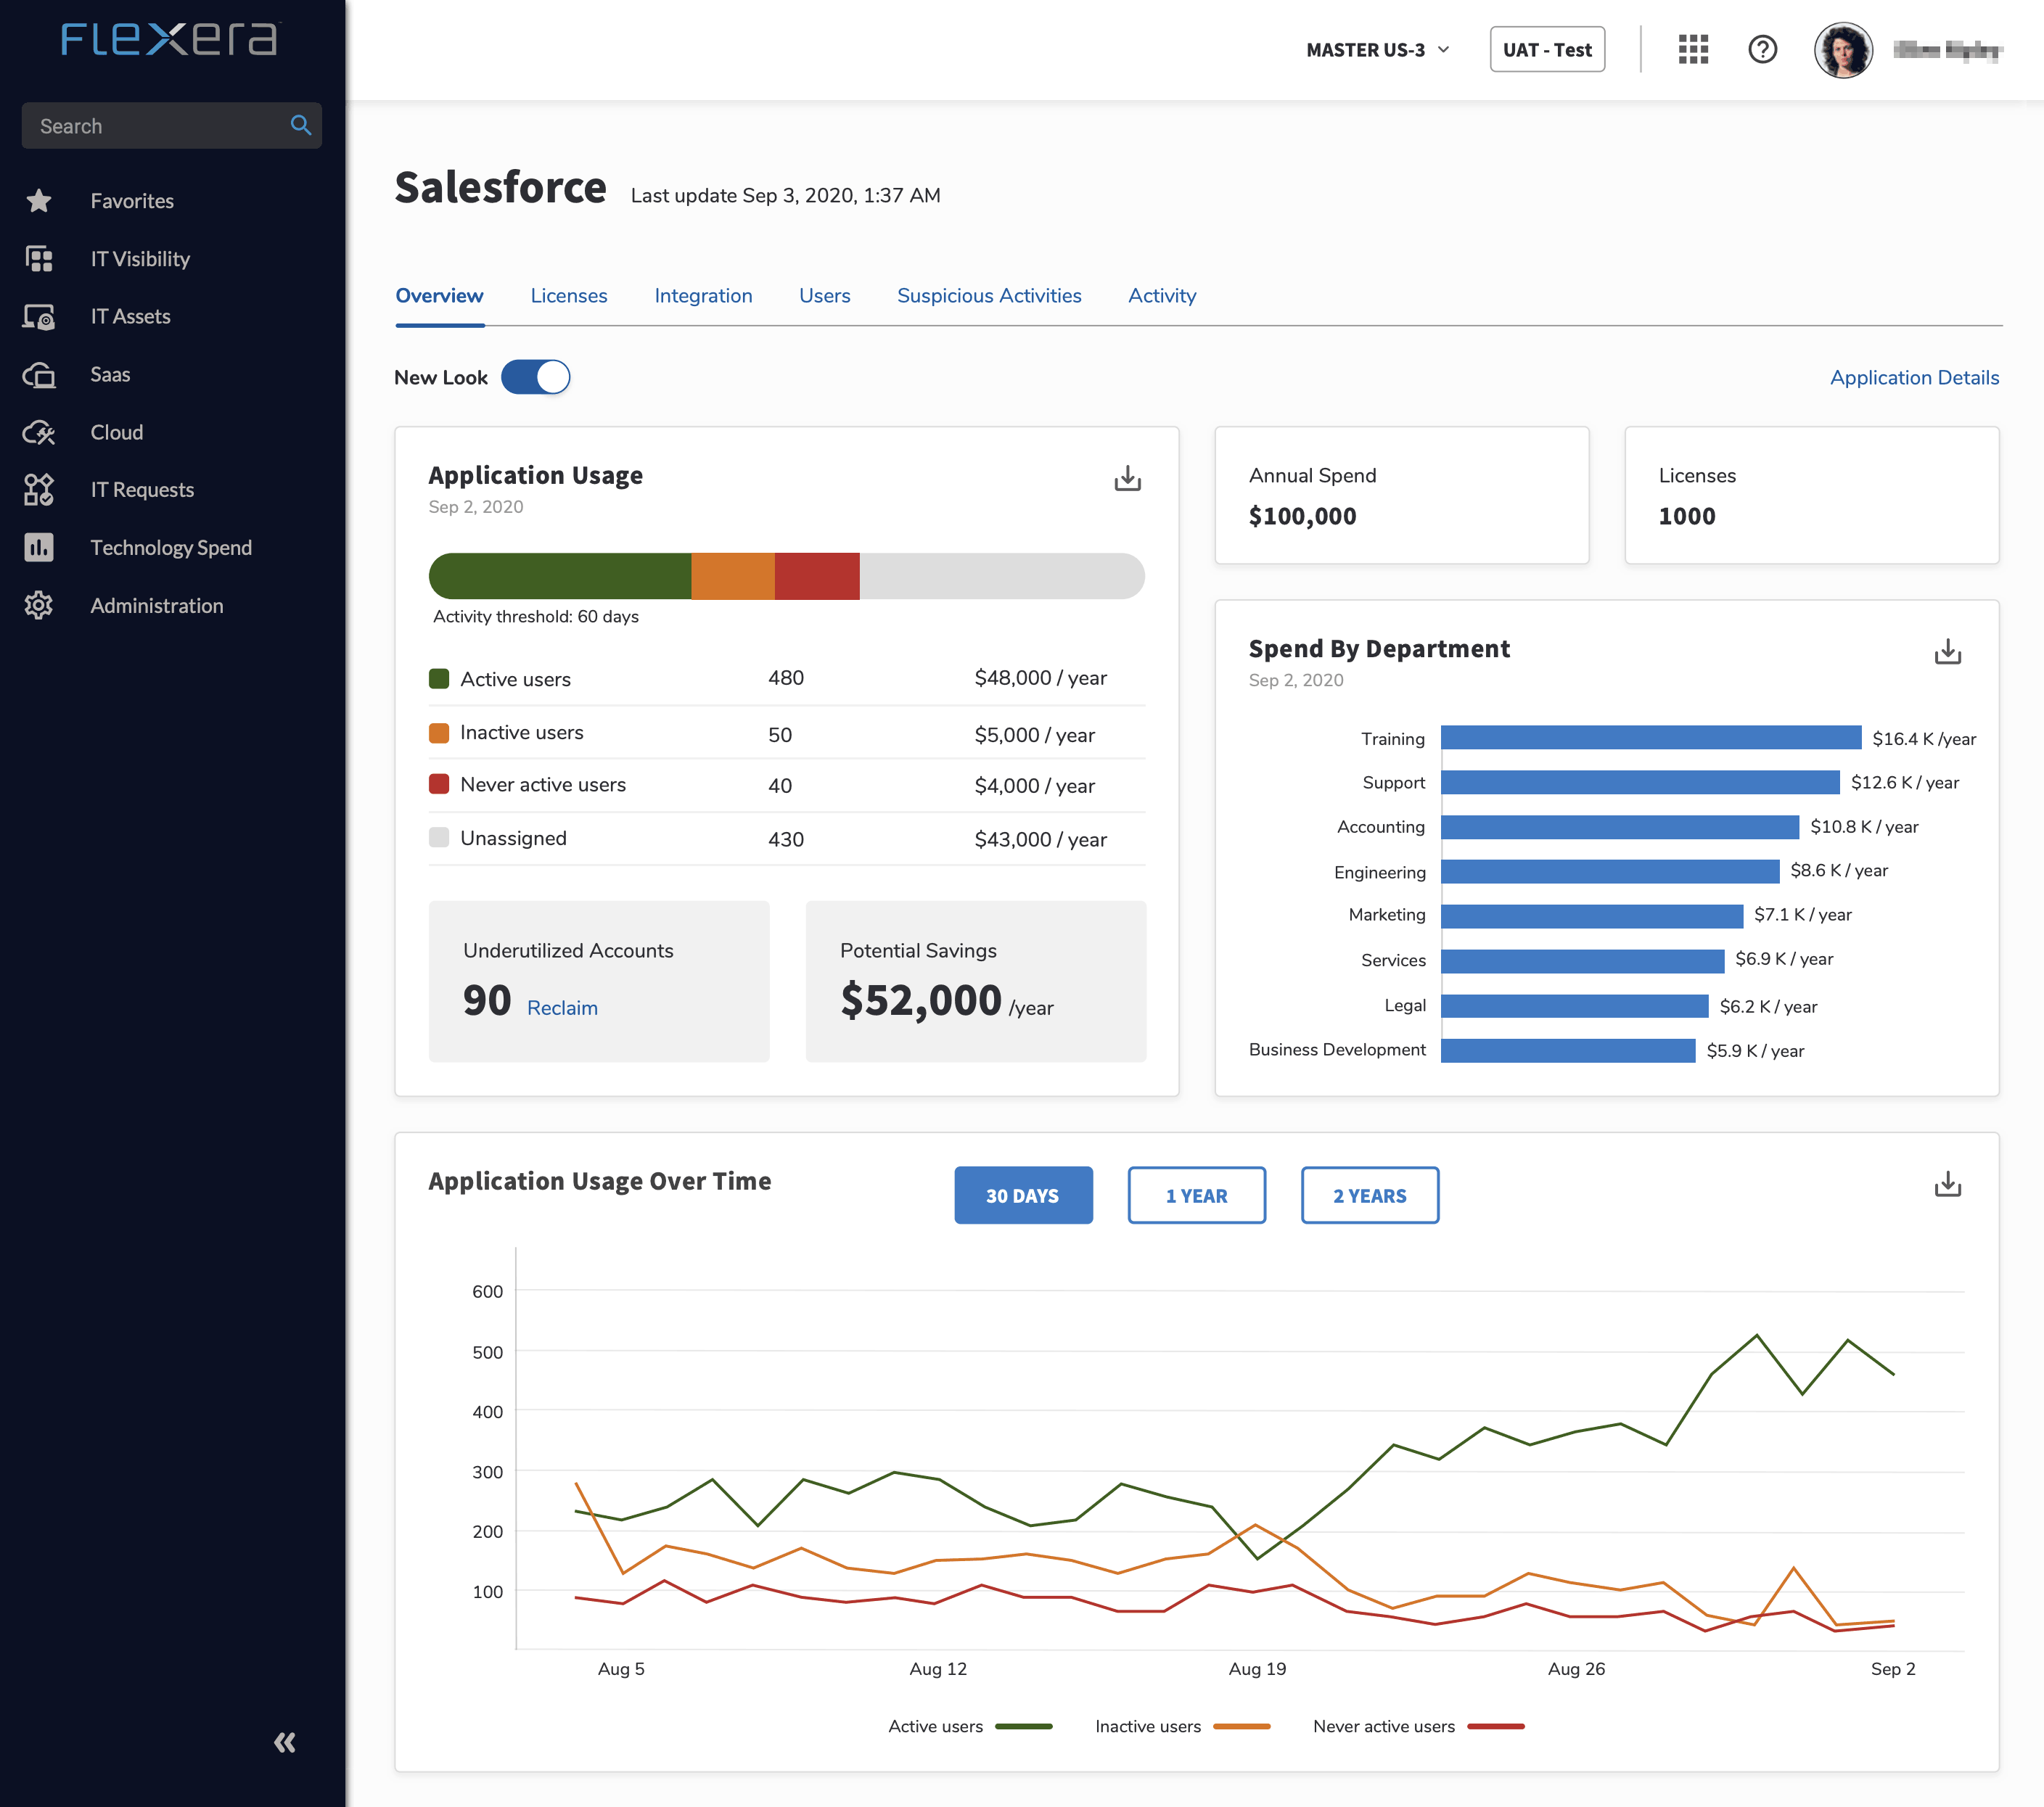
Task: Toggle Never active users legend entry
Action: [x=1418, y=1726]
